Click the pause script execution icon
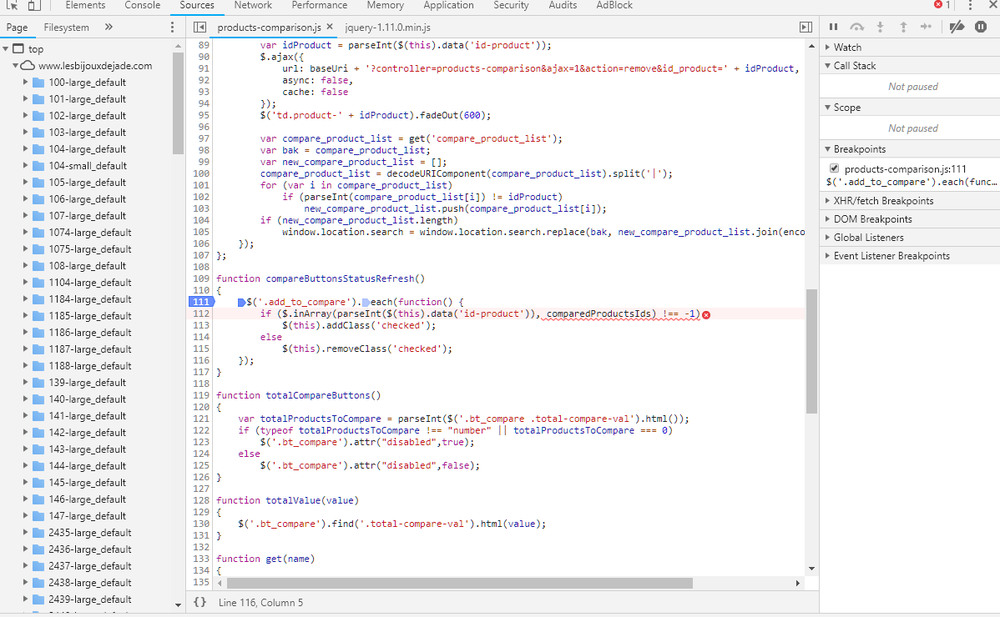Viewport: 1000px width, 617px height. [835, 27]
